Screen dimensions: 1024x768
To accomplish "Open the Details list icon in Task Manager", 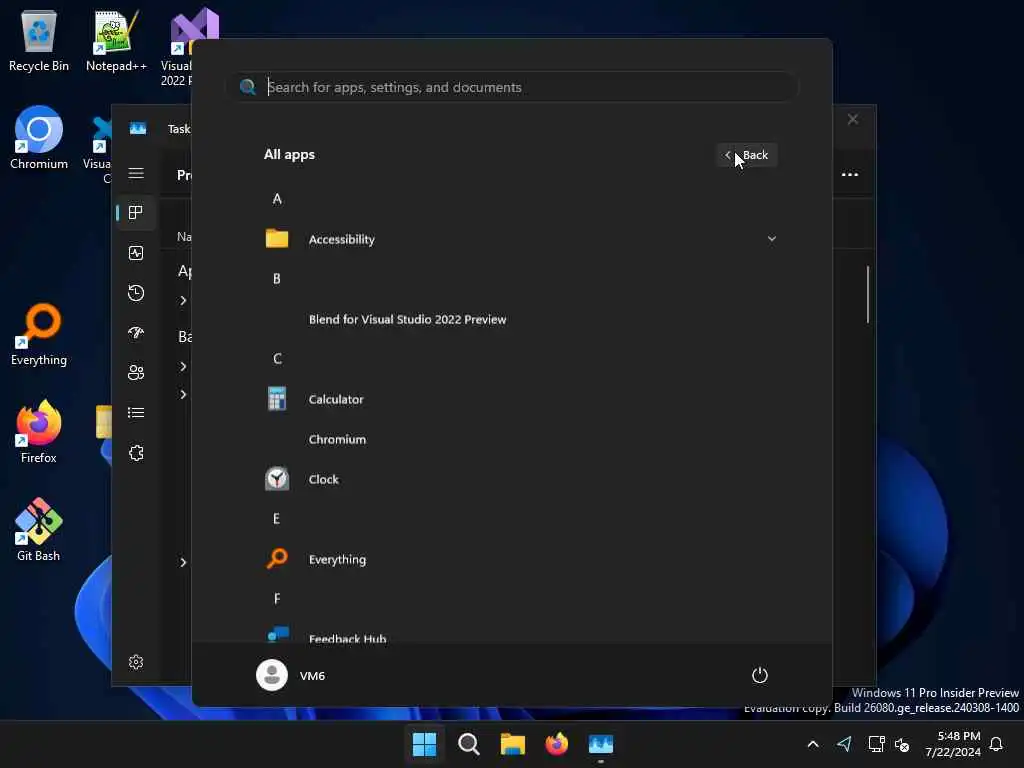I will [x=136, y=413].
